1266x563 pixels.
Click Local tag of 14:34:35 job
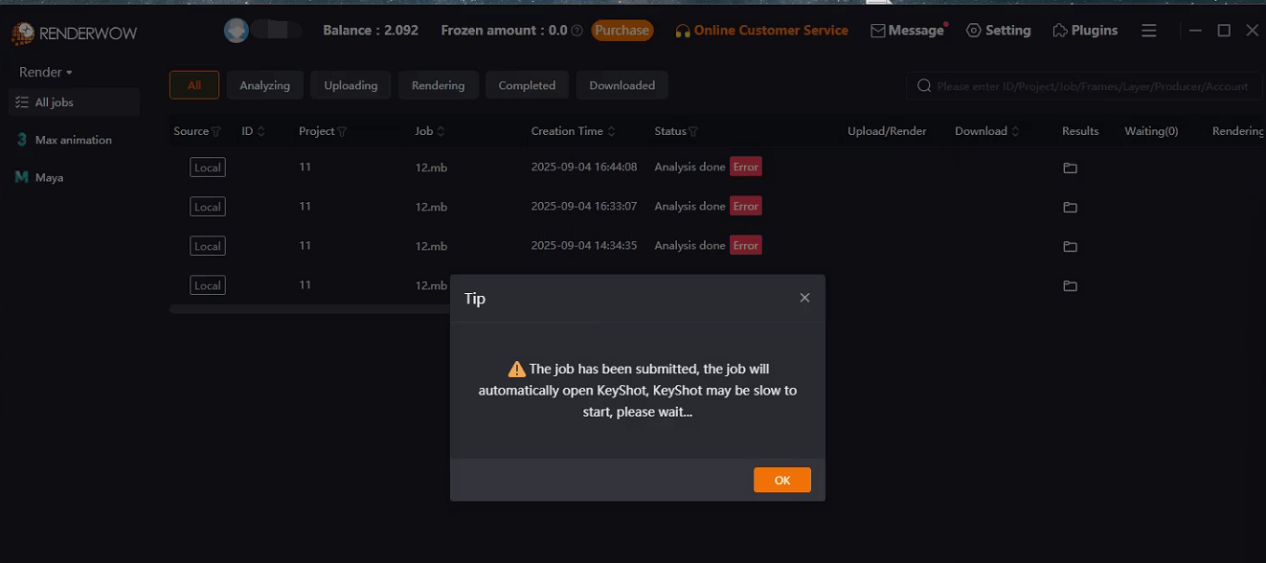point(208,245)
